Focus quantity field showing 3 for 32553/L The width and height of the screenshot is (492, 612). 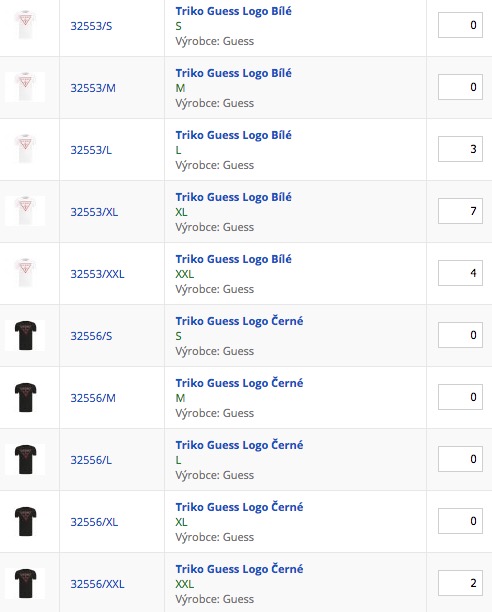click(x=460, y=149)
